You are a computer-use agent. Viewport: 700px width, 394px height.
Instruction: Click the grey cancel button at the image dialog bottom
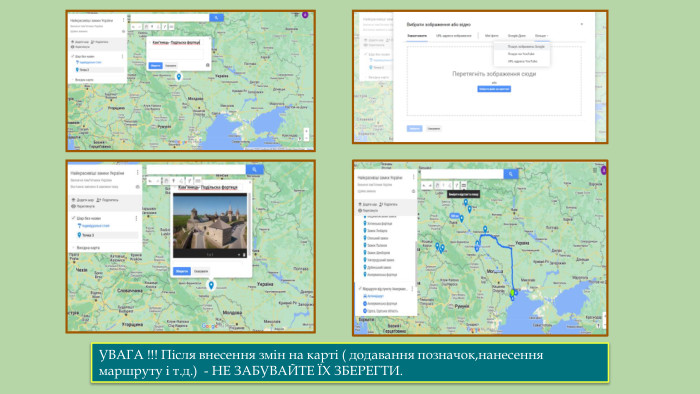(x=433, y=129)
